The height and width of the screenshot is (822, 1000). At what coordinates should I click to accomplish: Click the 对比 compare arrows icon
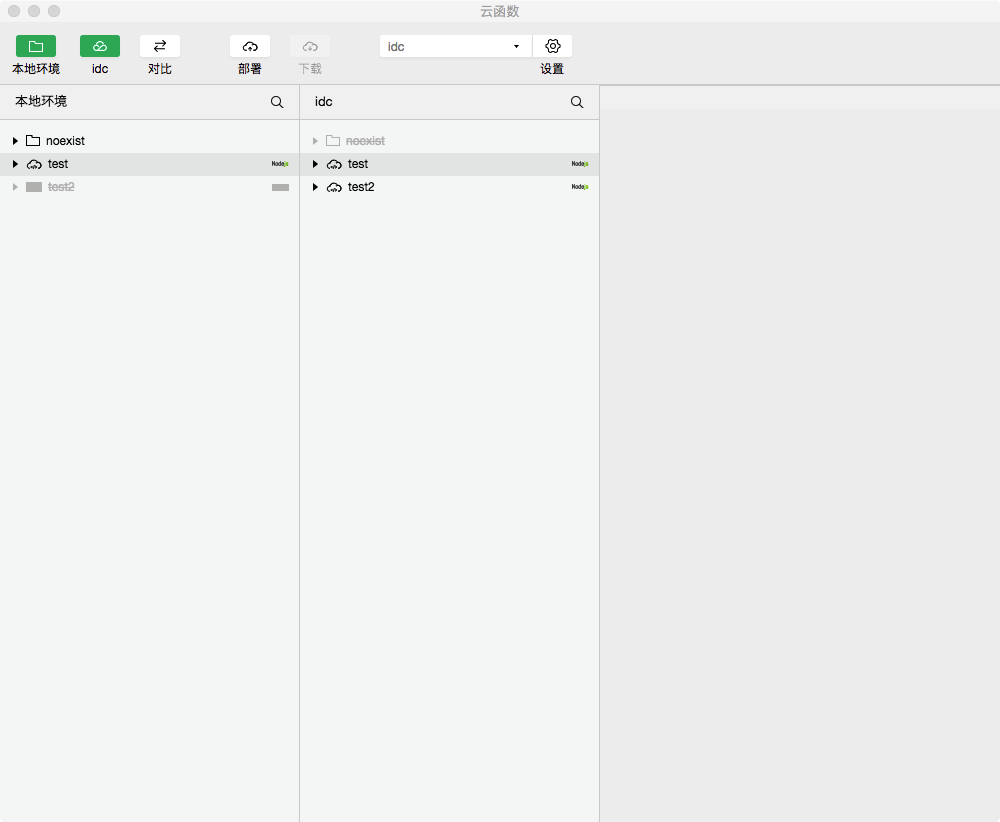pos(160,46)
